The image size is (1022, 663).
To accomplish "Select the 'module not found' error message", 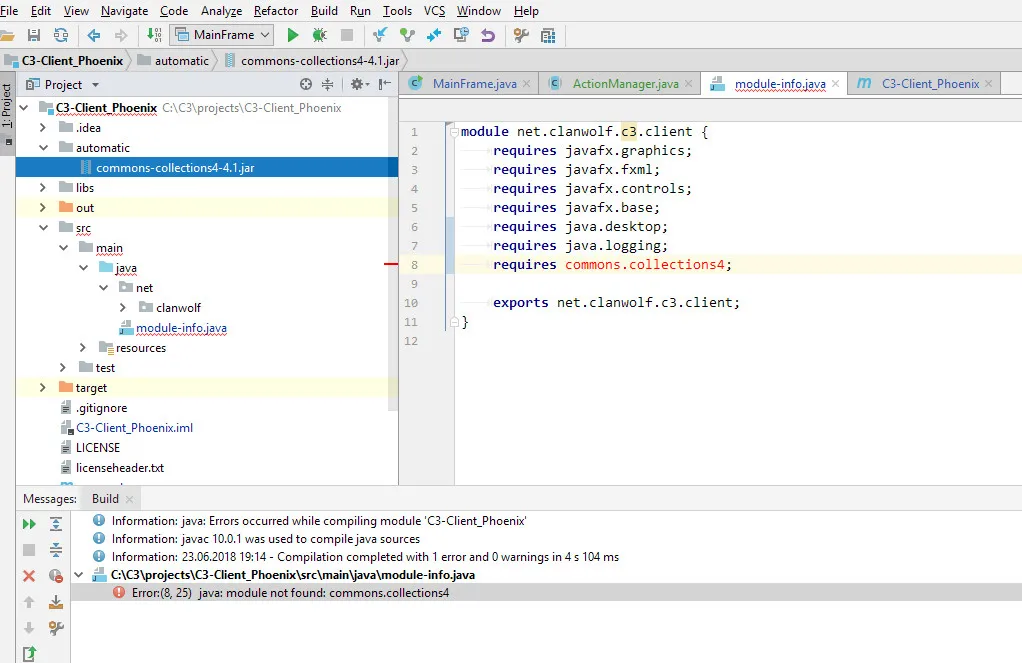I will point(290,593).
